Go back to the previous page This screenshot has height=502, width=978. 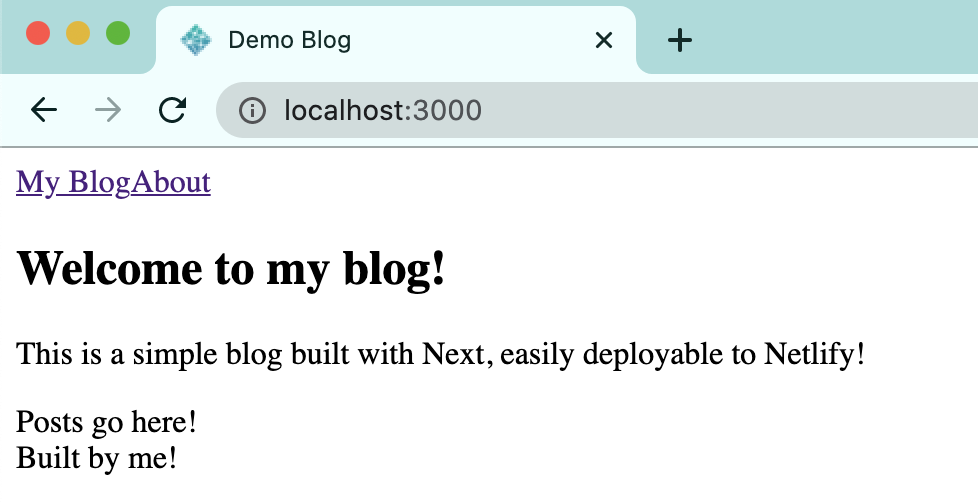[x=44, y=110]
